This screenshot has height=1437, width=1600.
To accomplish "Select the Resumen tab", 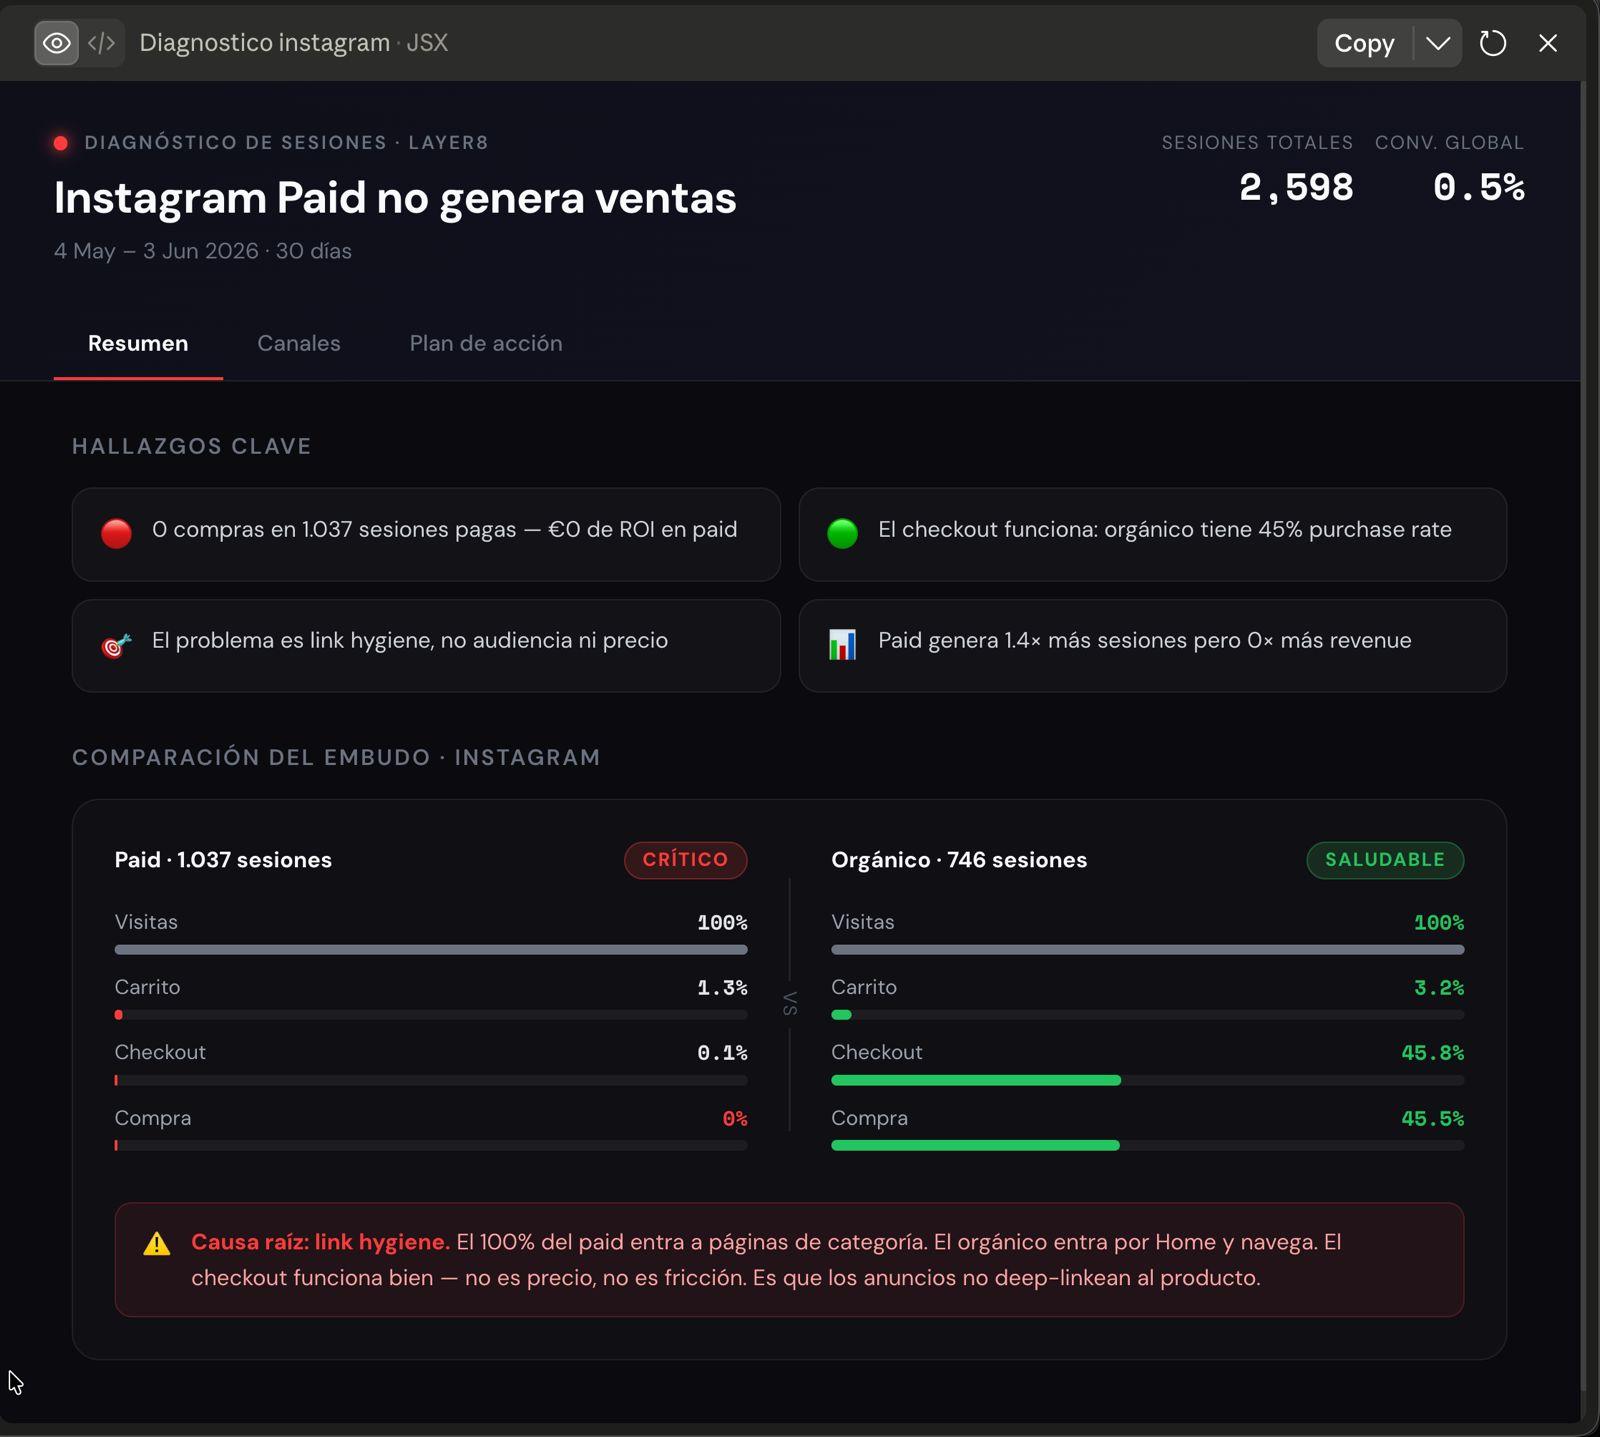I will click(x=138, y=343).
